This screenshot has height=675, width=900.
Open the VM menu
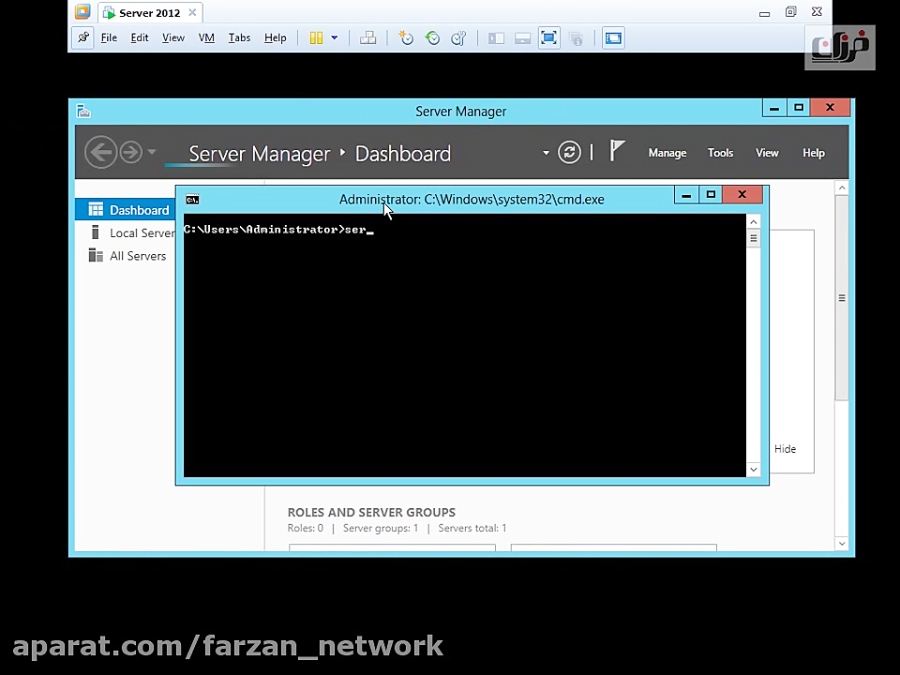(206, 37)
